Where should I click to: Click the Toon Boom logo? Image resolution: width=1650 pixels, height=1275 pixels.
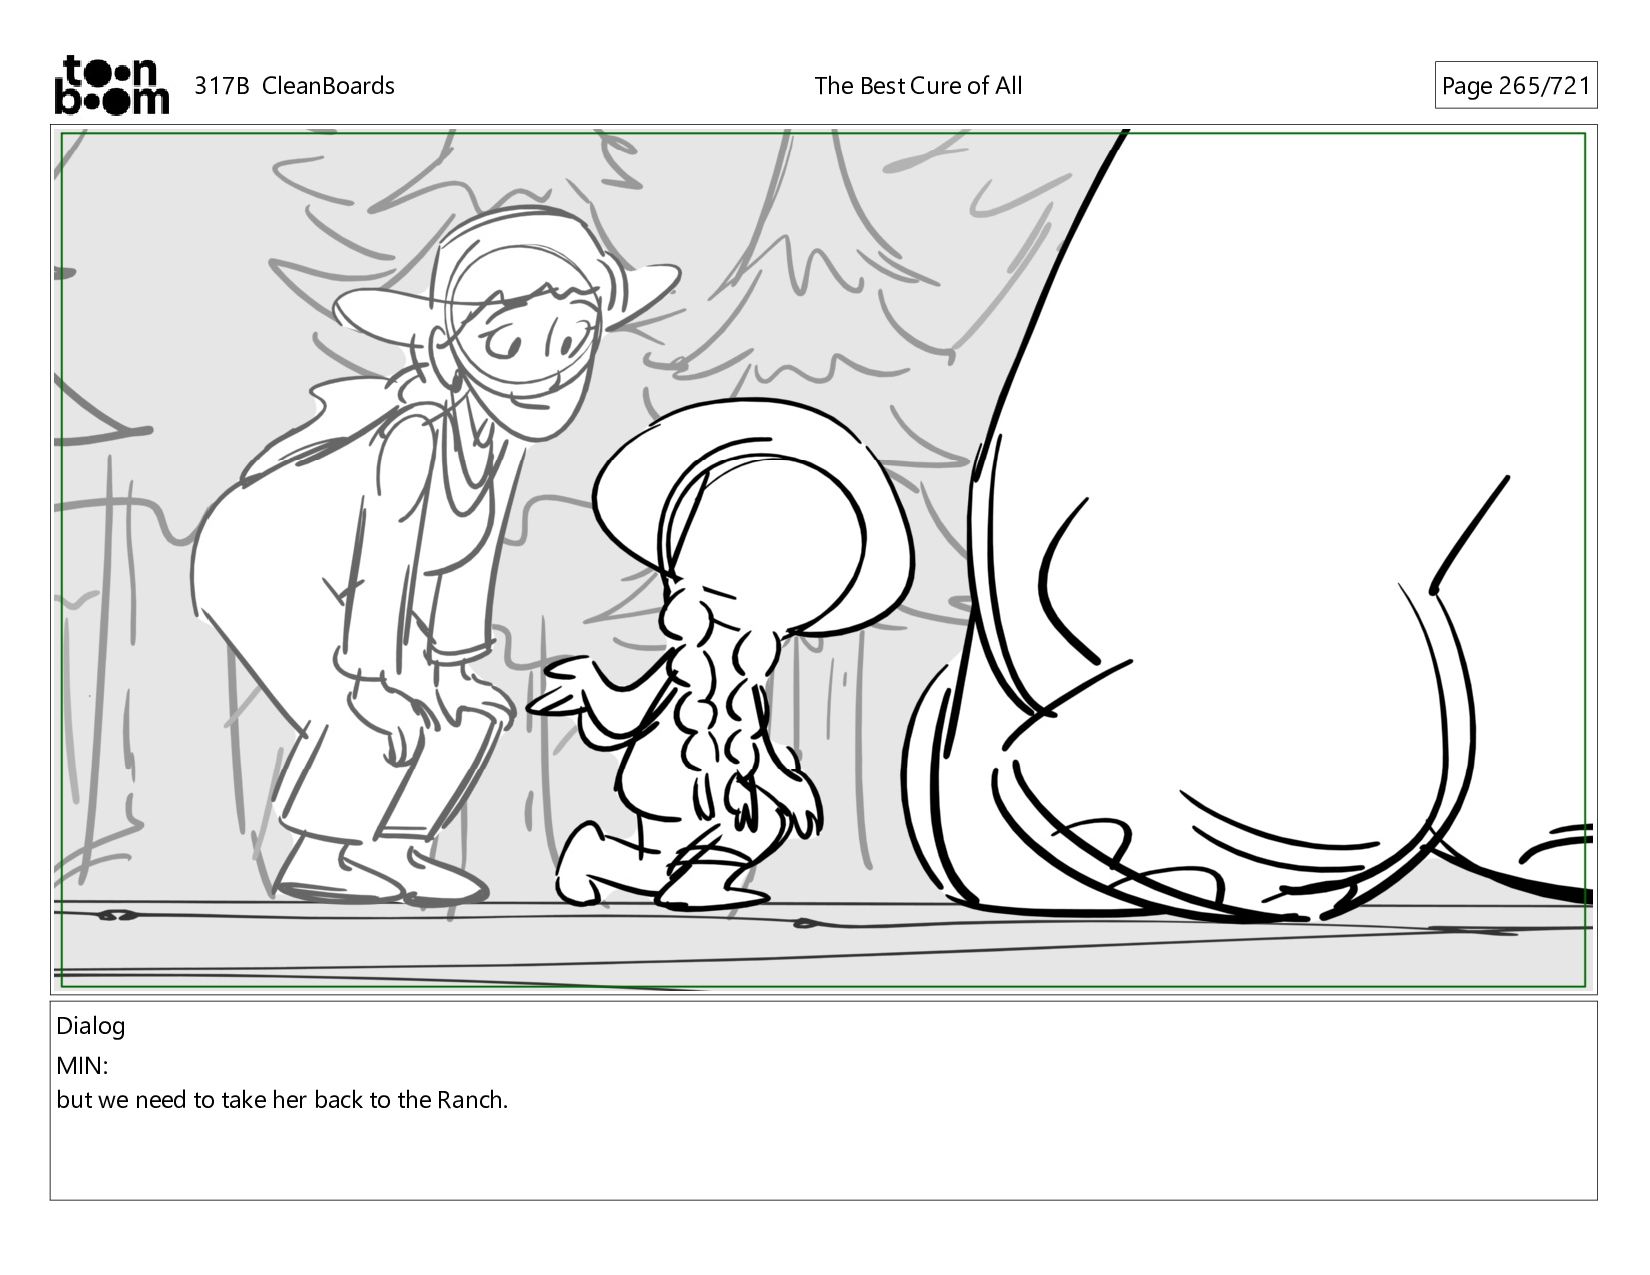tap(111, 85)
